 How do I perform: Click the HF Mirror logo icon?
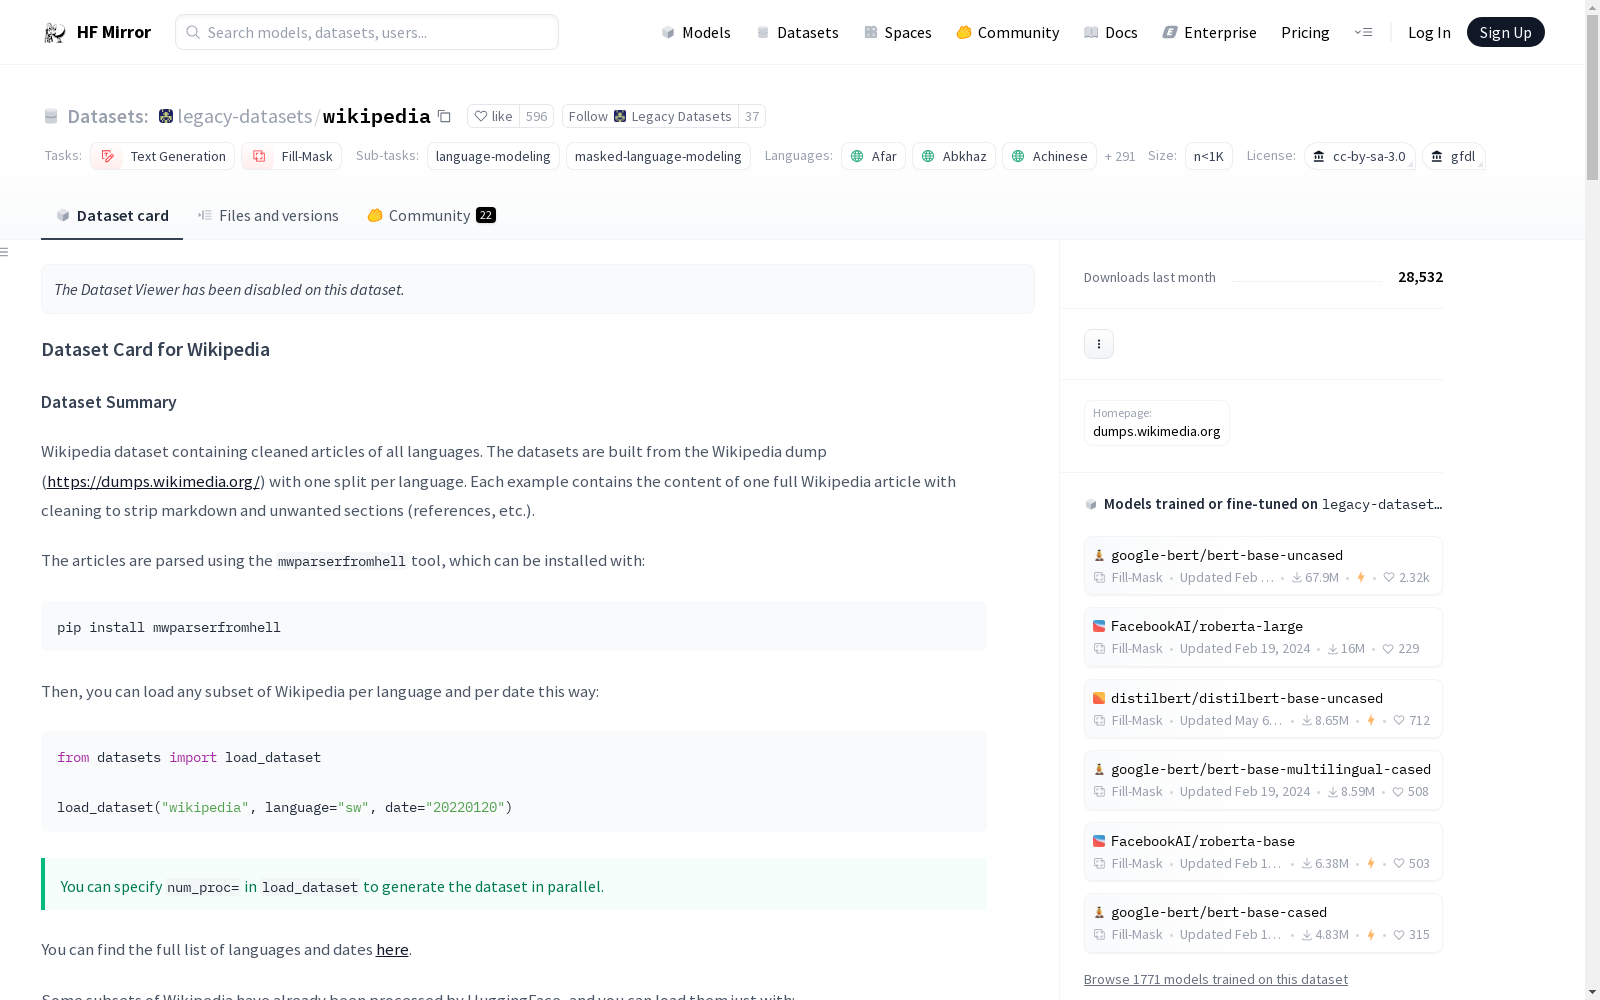[x=54, y=33]
